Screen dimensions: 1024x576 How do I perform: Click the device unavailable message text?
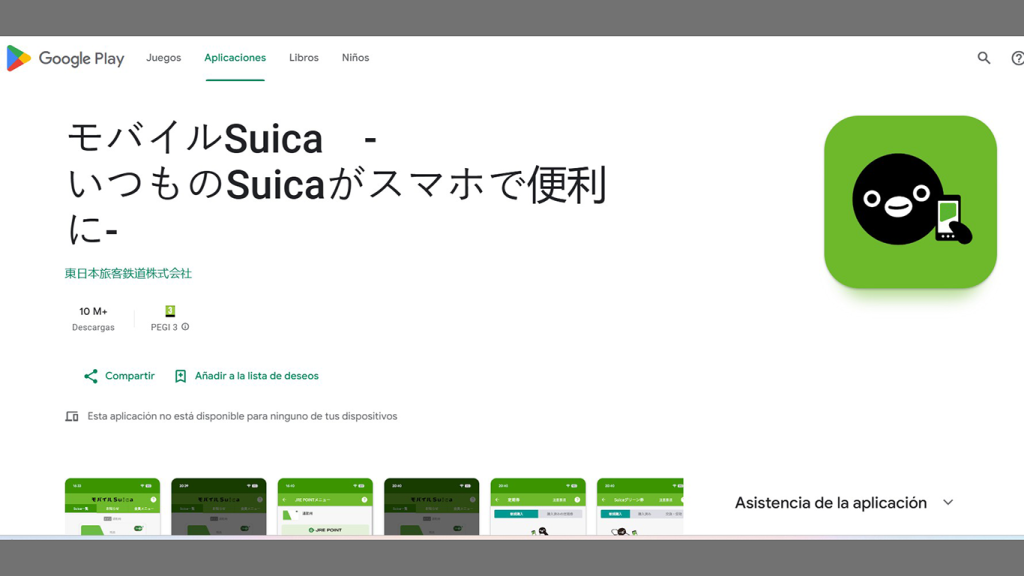(242, 416)
